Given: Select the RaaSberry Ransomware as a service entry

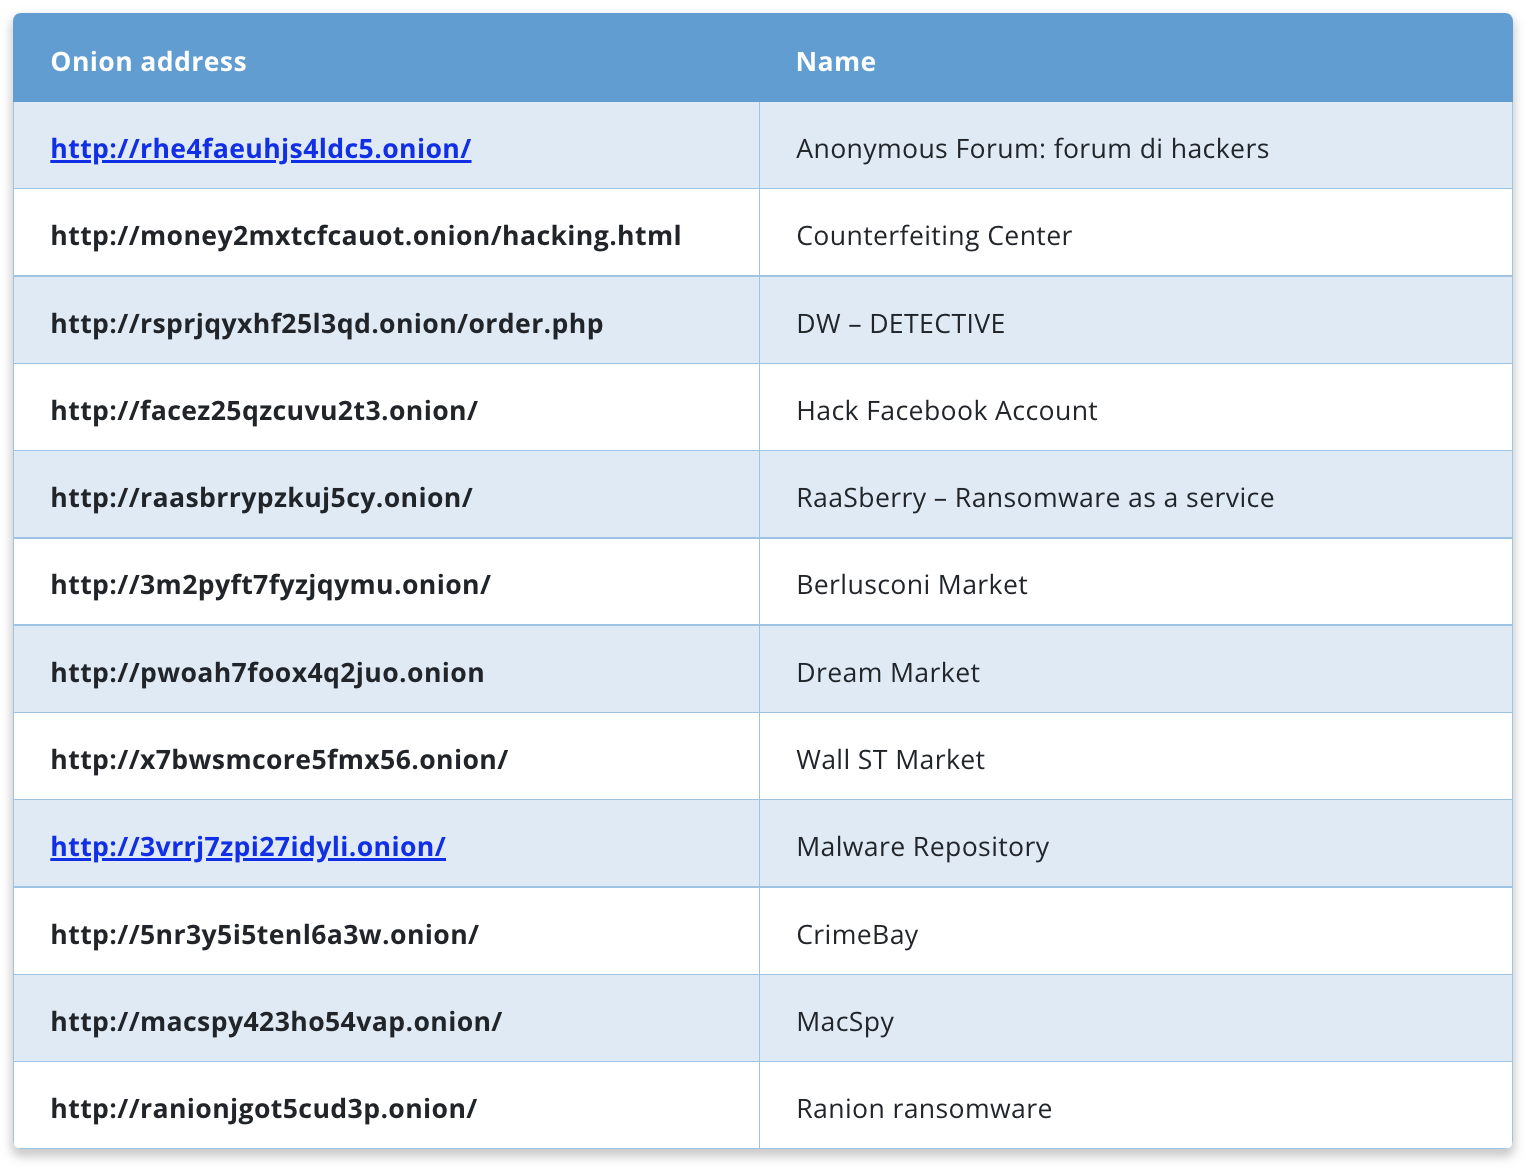Looking at the screenshot, I should click(x=1035, y=497).
